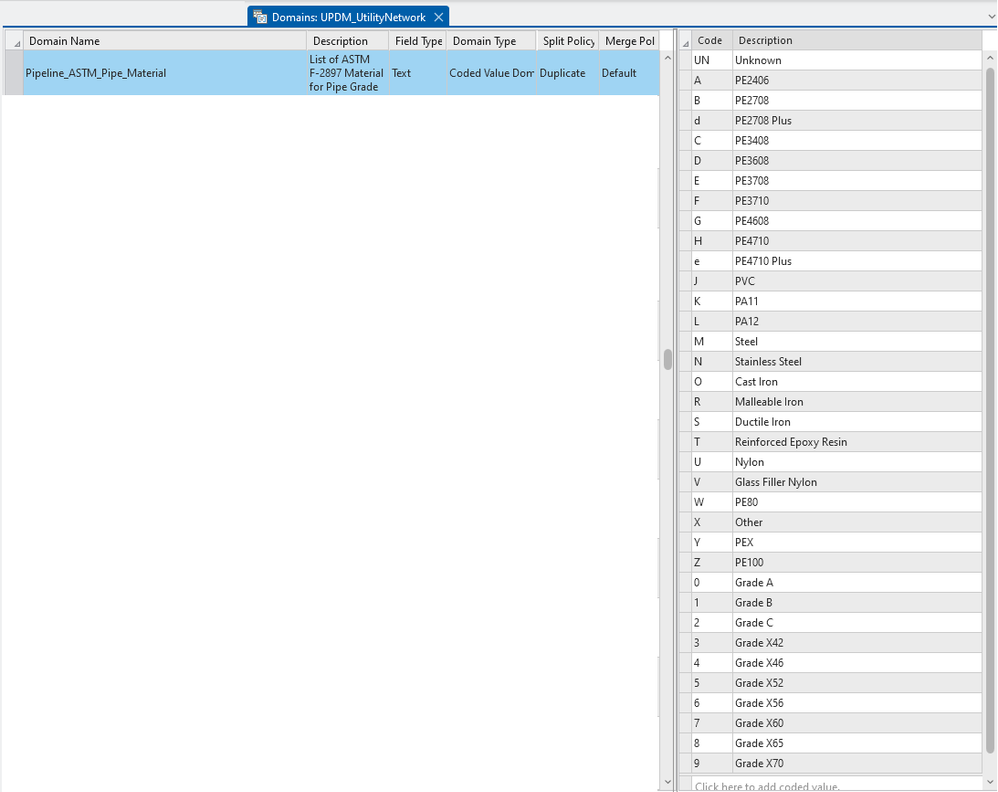Click the coded values scroll up arrow
Viewport: 998px width, 792px height.
pos(990,58)
